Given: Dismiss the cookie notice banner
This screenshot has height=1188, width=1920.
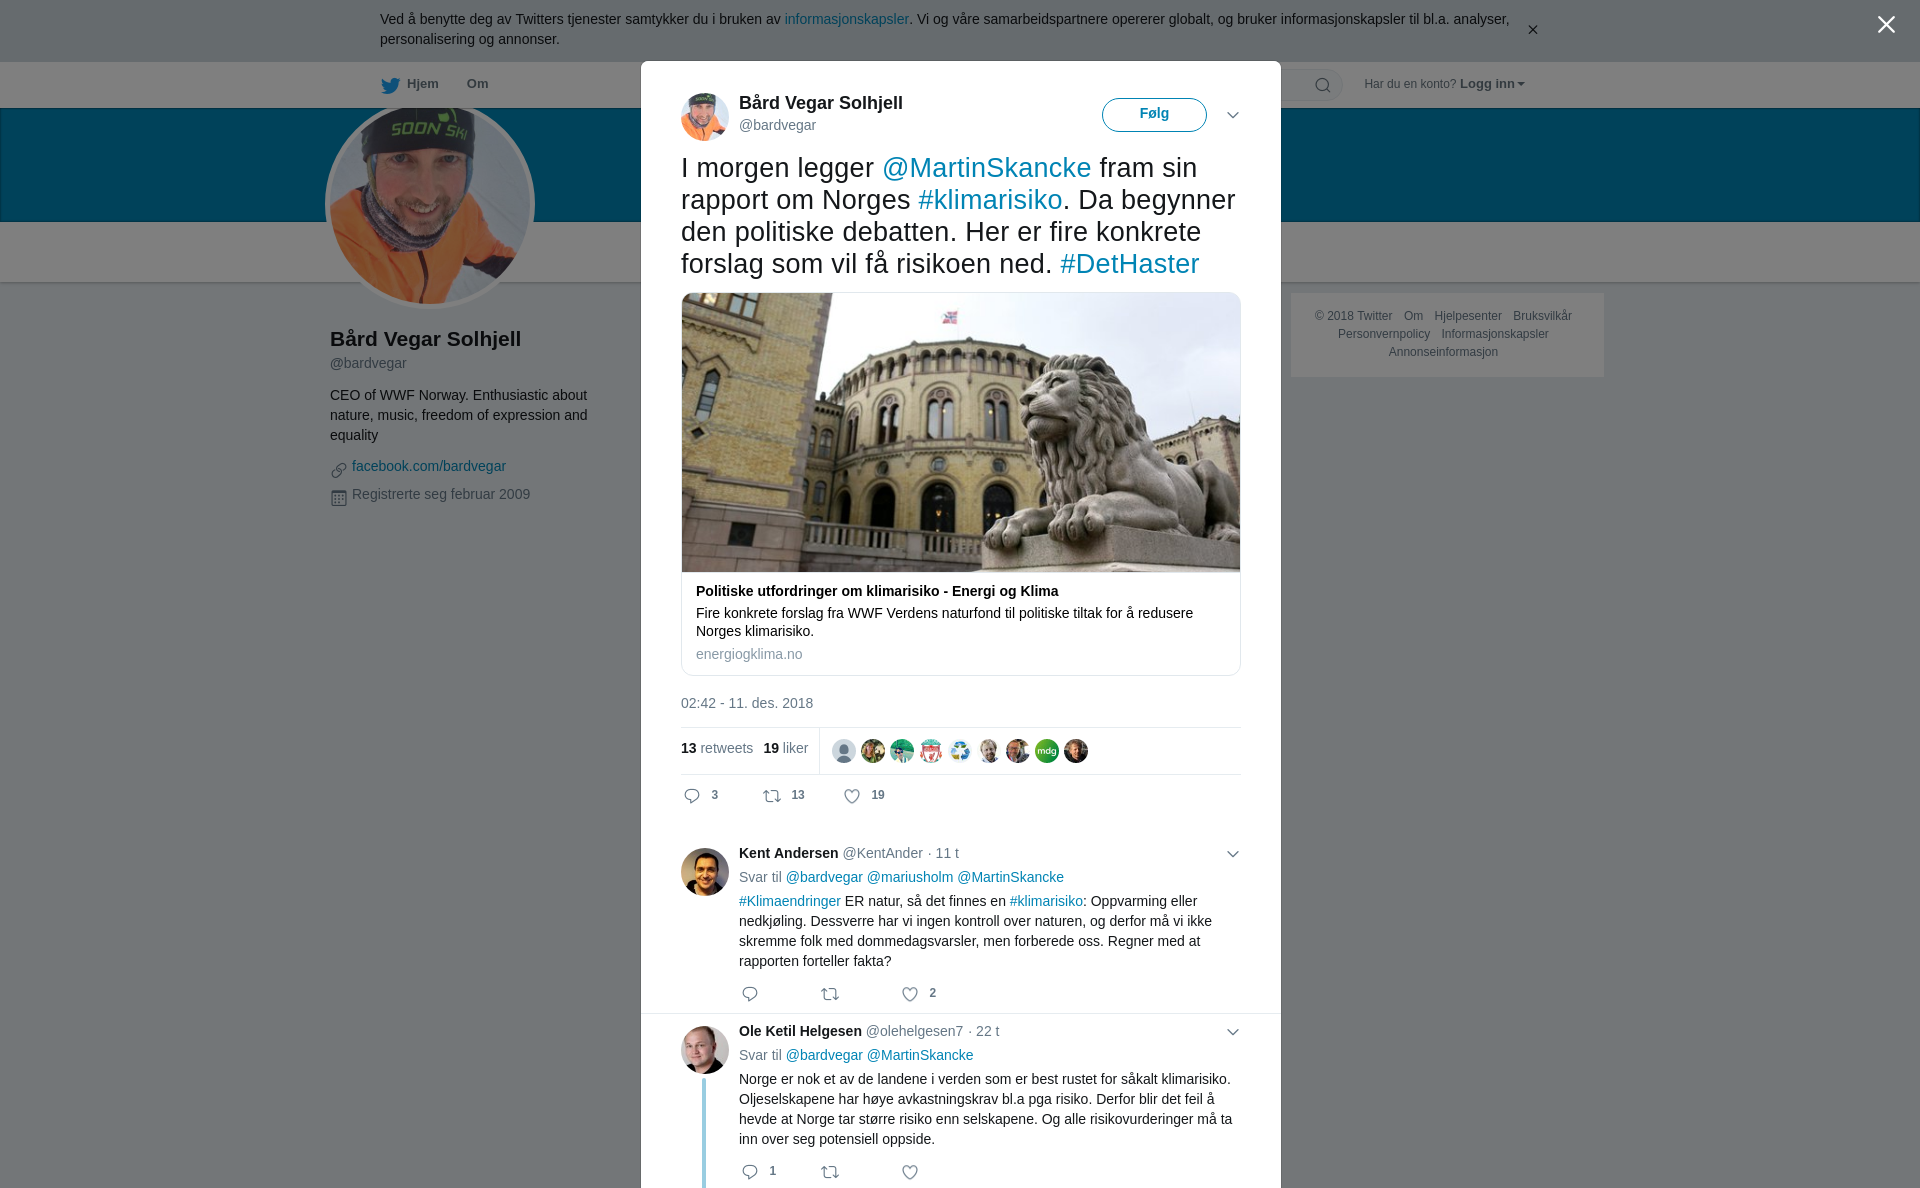Looking at the screenshot, I should tap(1532, 30).
